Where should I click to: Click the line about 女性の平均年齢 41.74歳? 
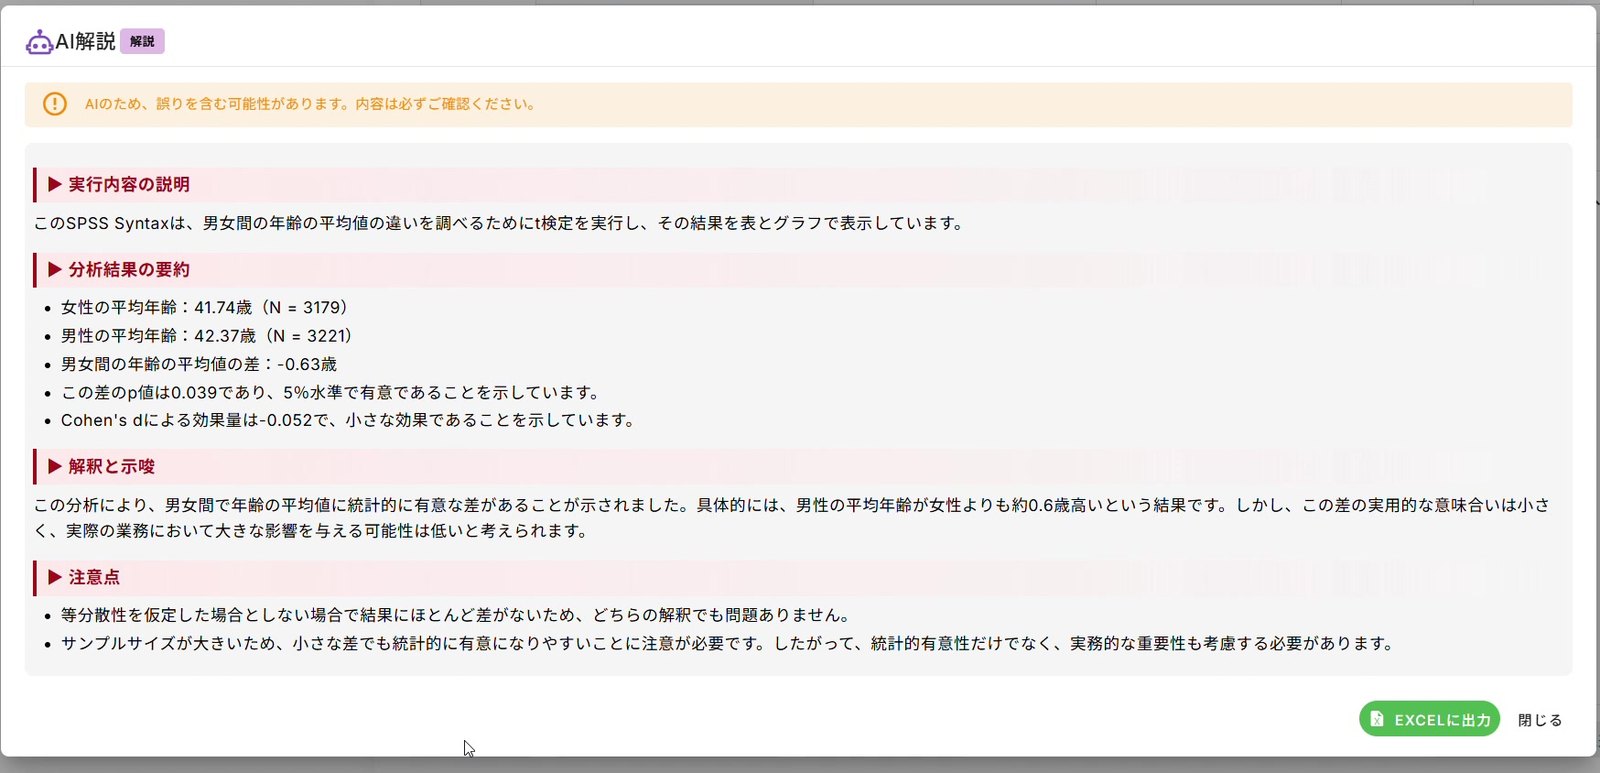point(204,308)
